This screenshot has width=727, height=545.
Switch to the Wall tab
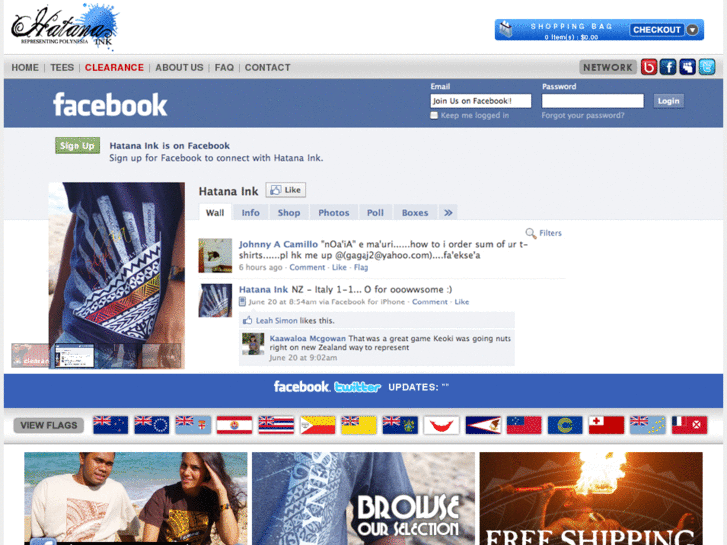pyautogui.click(x=215, y=212)
